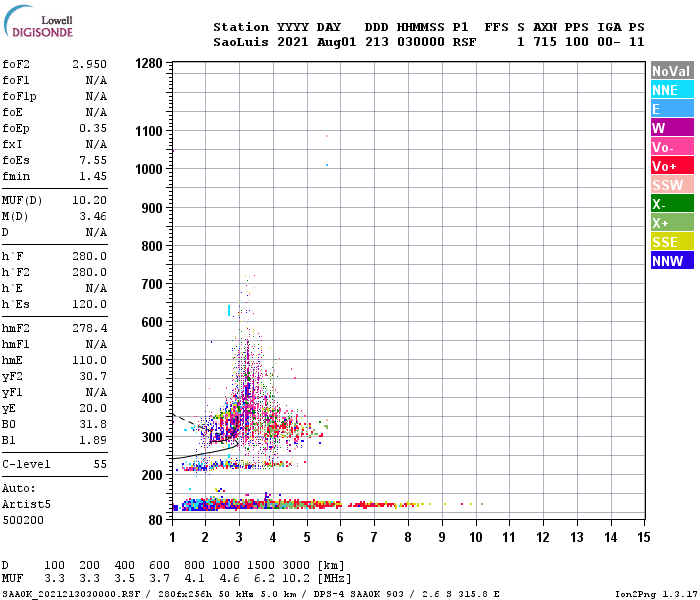The height and width of the screenshot is (600, 700).
Task: Click the 1280 km height axis label
Action: (149, 63)
